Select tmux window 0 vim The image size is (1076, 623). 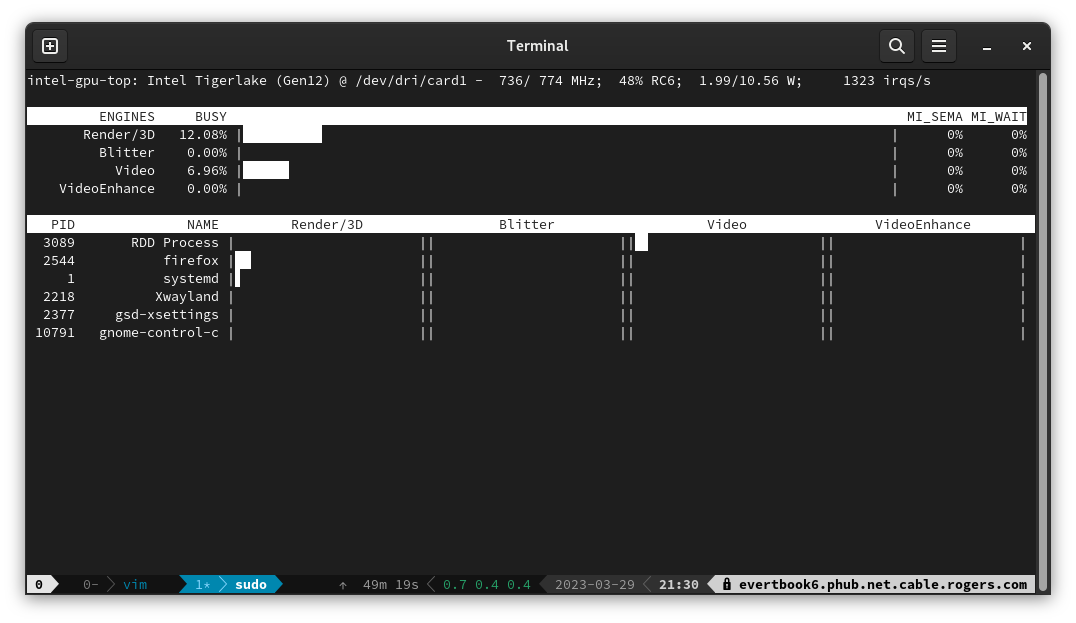point(116,585)
